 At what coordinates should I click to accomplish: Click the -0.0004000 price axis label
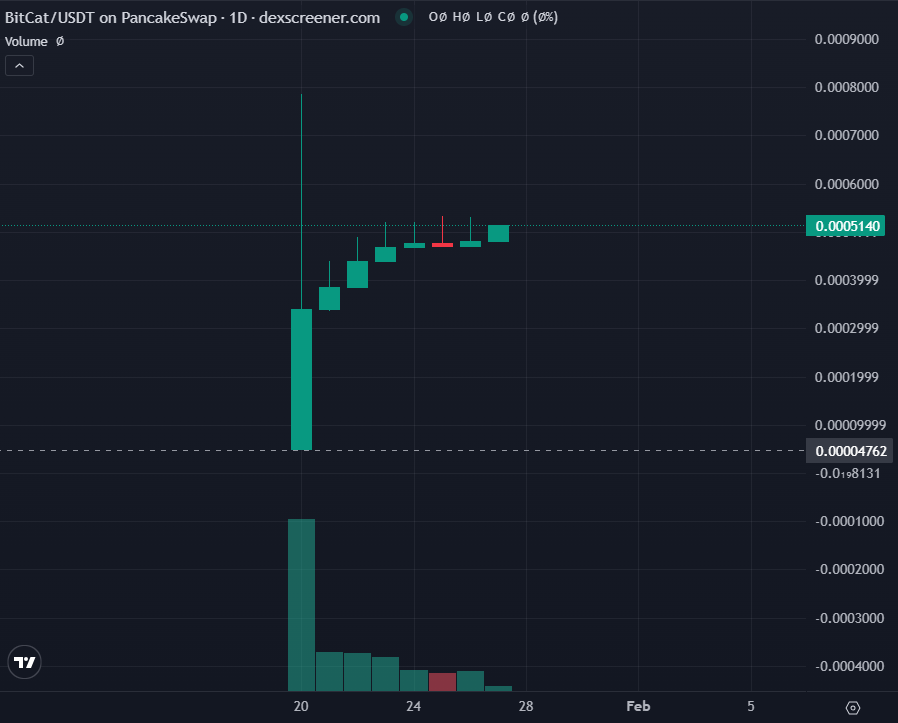(x=850, y=666)
